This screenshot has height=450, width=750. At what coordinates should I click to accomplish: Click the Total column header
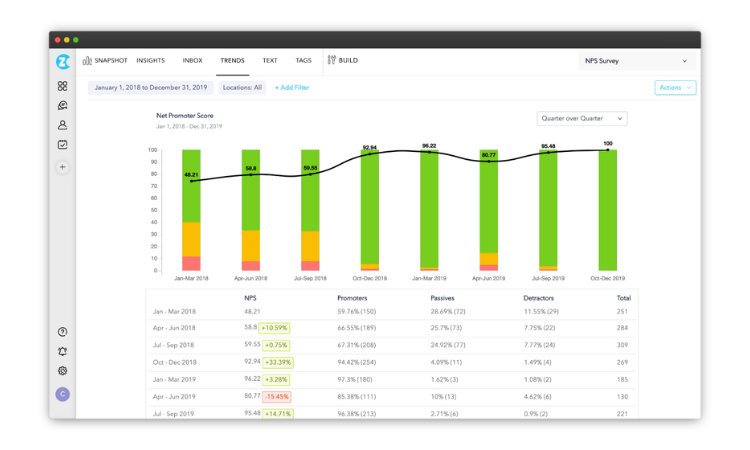click(624, 298)
